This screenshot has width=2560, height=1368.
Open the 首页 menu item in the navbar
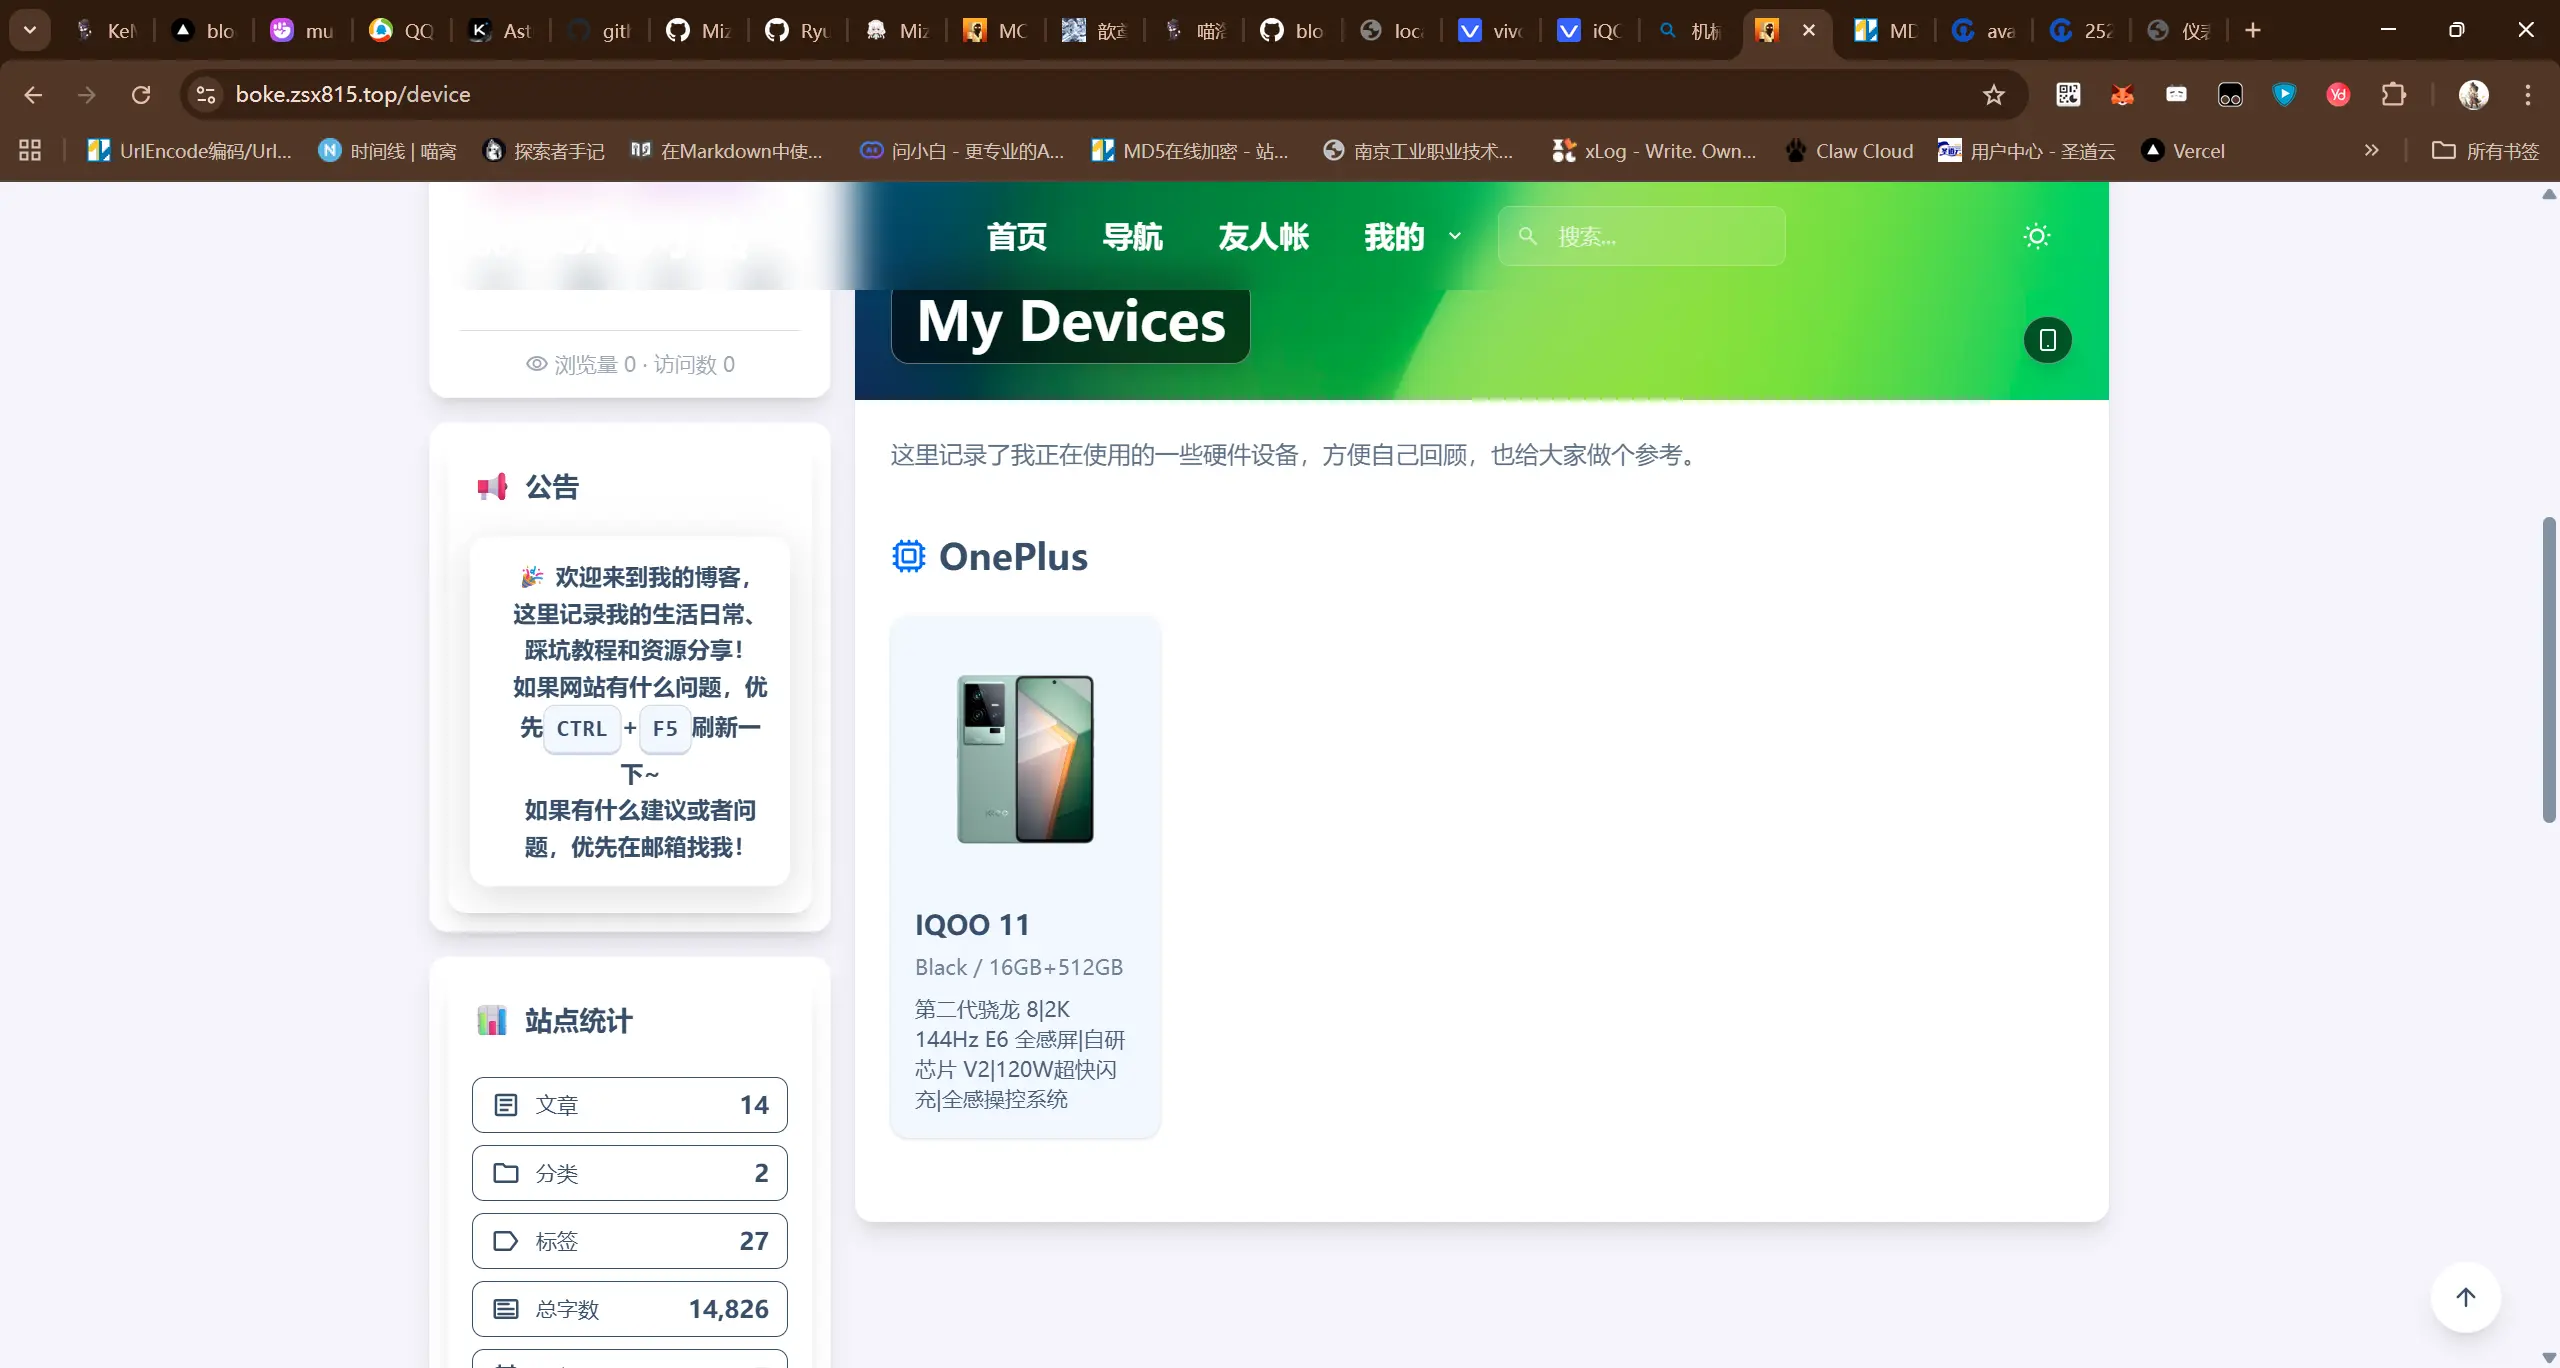1016,236
